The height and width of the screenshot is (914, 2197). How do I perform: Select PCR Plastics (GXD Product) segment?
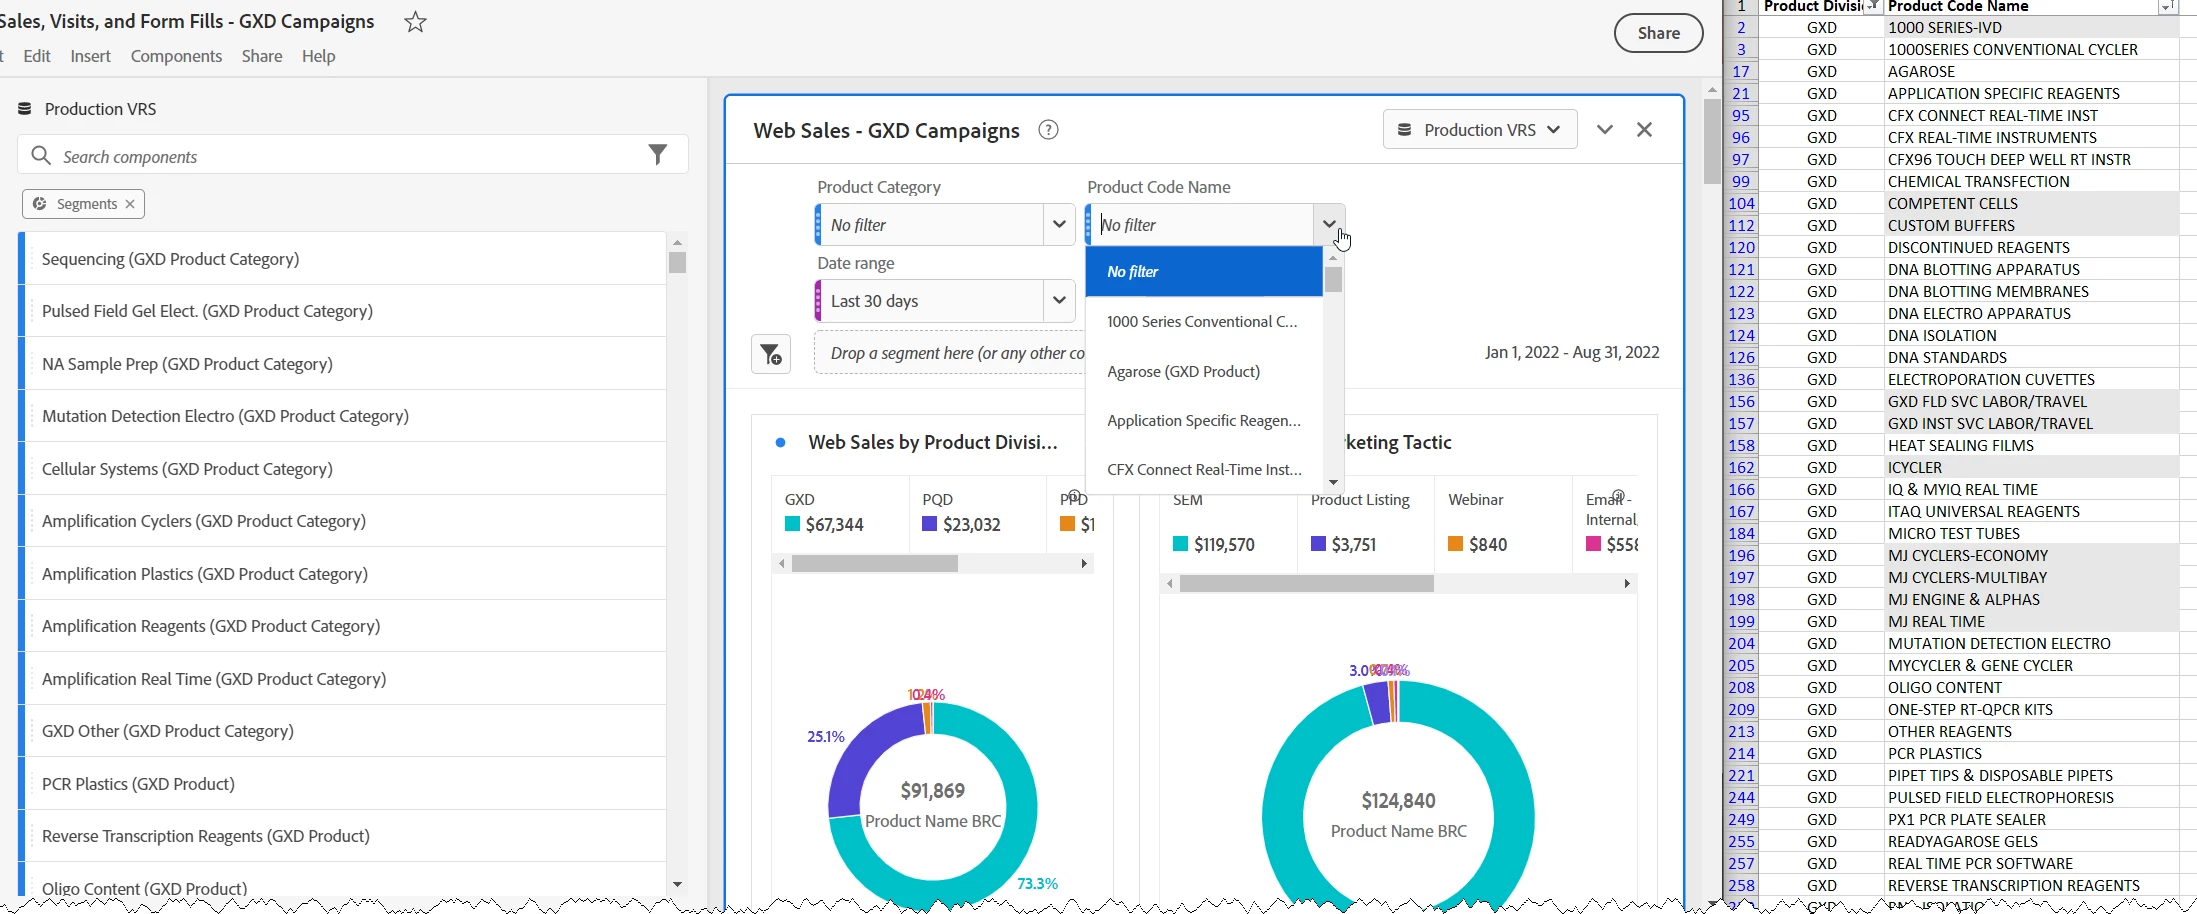[x=343, y=784]
